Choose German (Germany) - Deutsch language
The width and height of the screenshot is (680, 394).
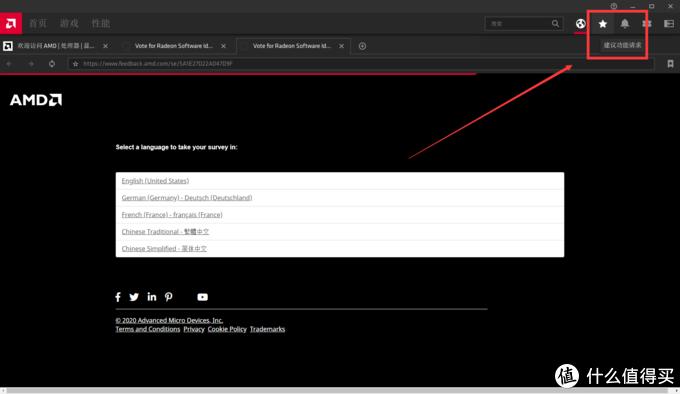(186, 198)
